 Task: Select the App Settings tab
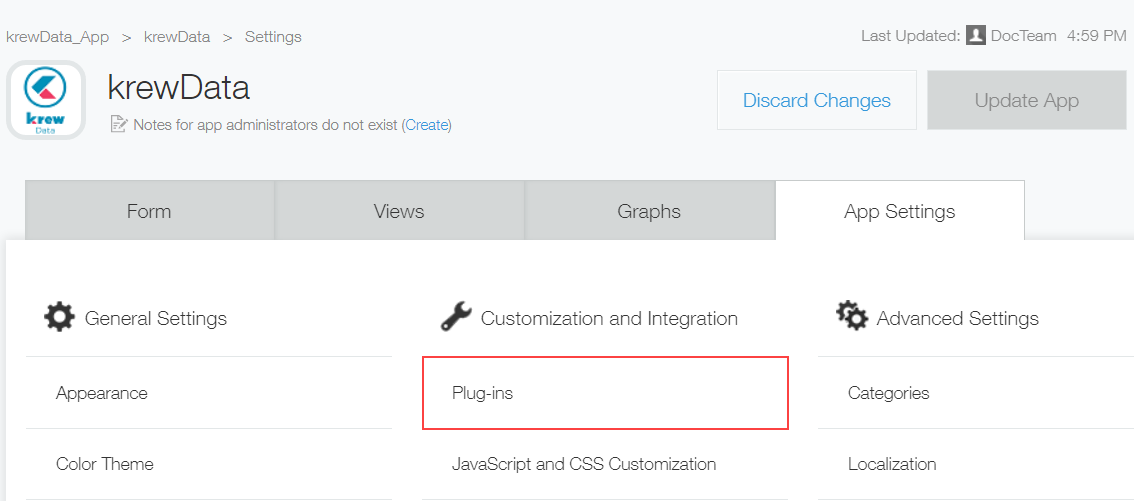900,210
